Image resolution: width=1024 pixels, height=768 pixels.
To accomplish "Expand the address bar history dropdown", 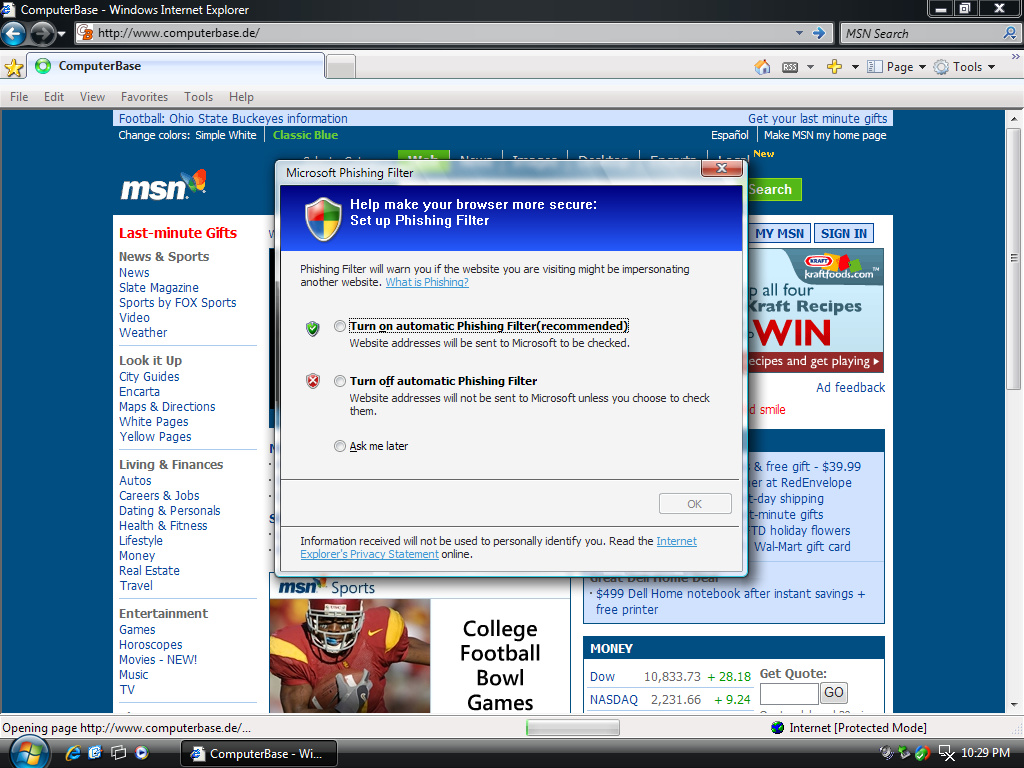I will pos(799,33).
